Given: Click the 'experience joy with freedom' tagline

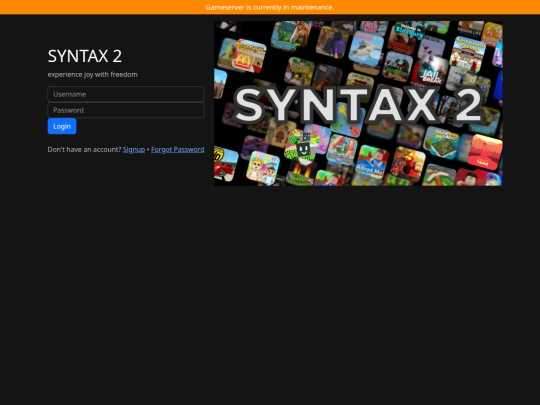Looking at the screenshot, I should point(92,74).
